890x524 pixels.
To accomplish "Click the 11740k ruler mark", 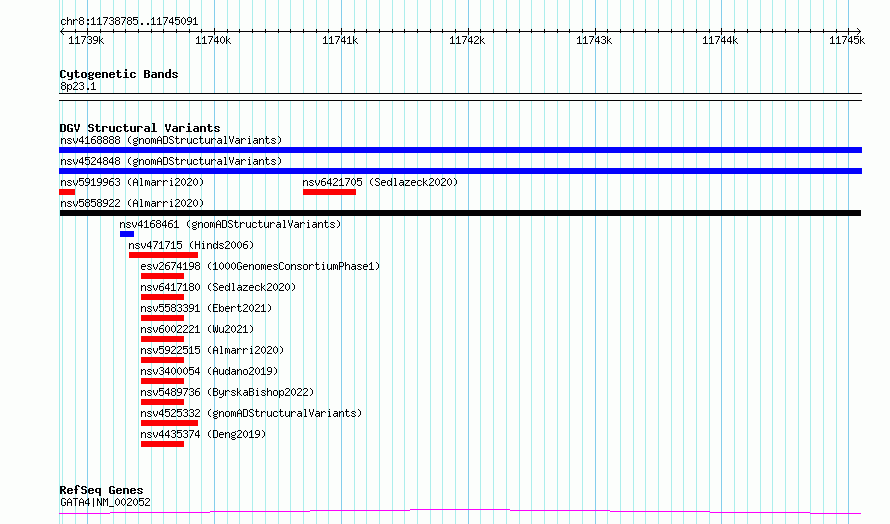I will [x=213, y=40].
